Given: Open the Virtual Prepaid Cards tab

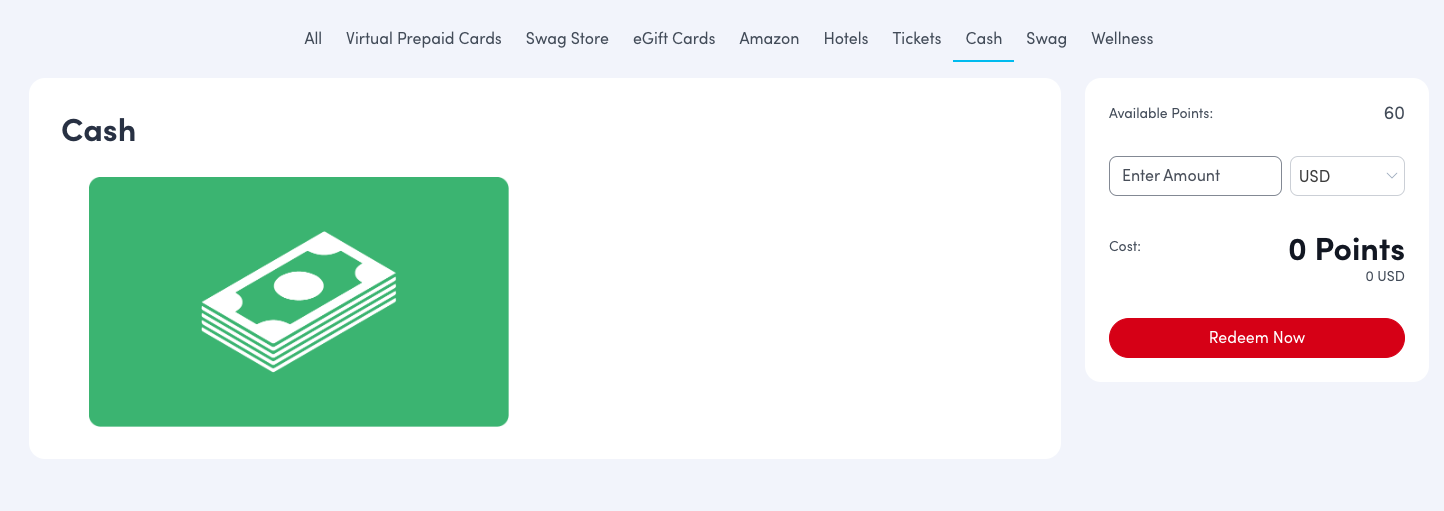Looking at the screenshot, I should [x=424, y=39].
